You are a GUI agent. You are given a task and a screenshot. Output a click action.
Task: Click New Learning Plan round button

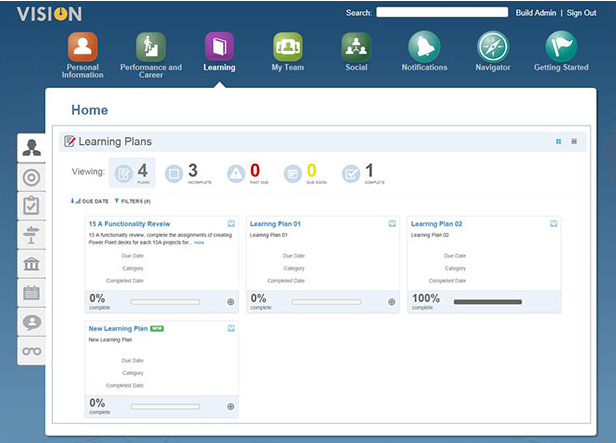pyautogui.click(x=231, y=406)
